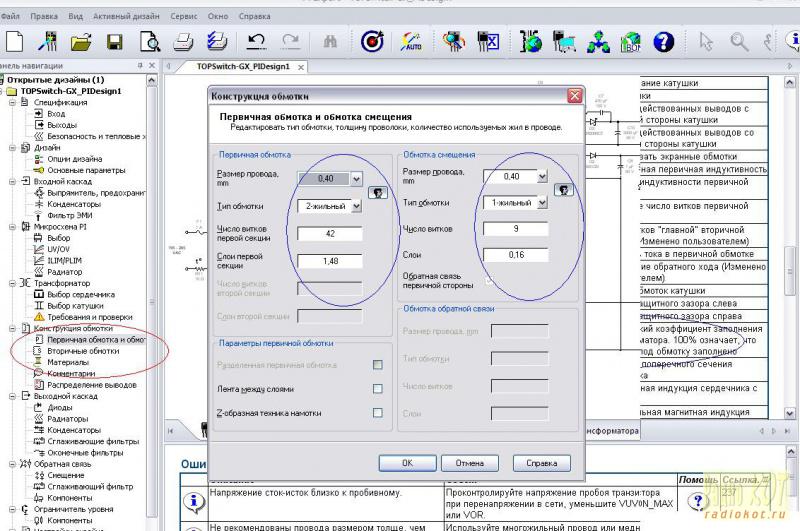The width and height of the screenshot is (800, 531).
Task: Enable the Лента между слоями checkbox
Action: [377, 389]
